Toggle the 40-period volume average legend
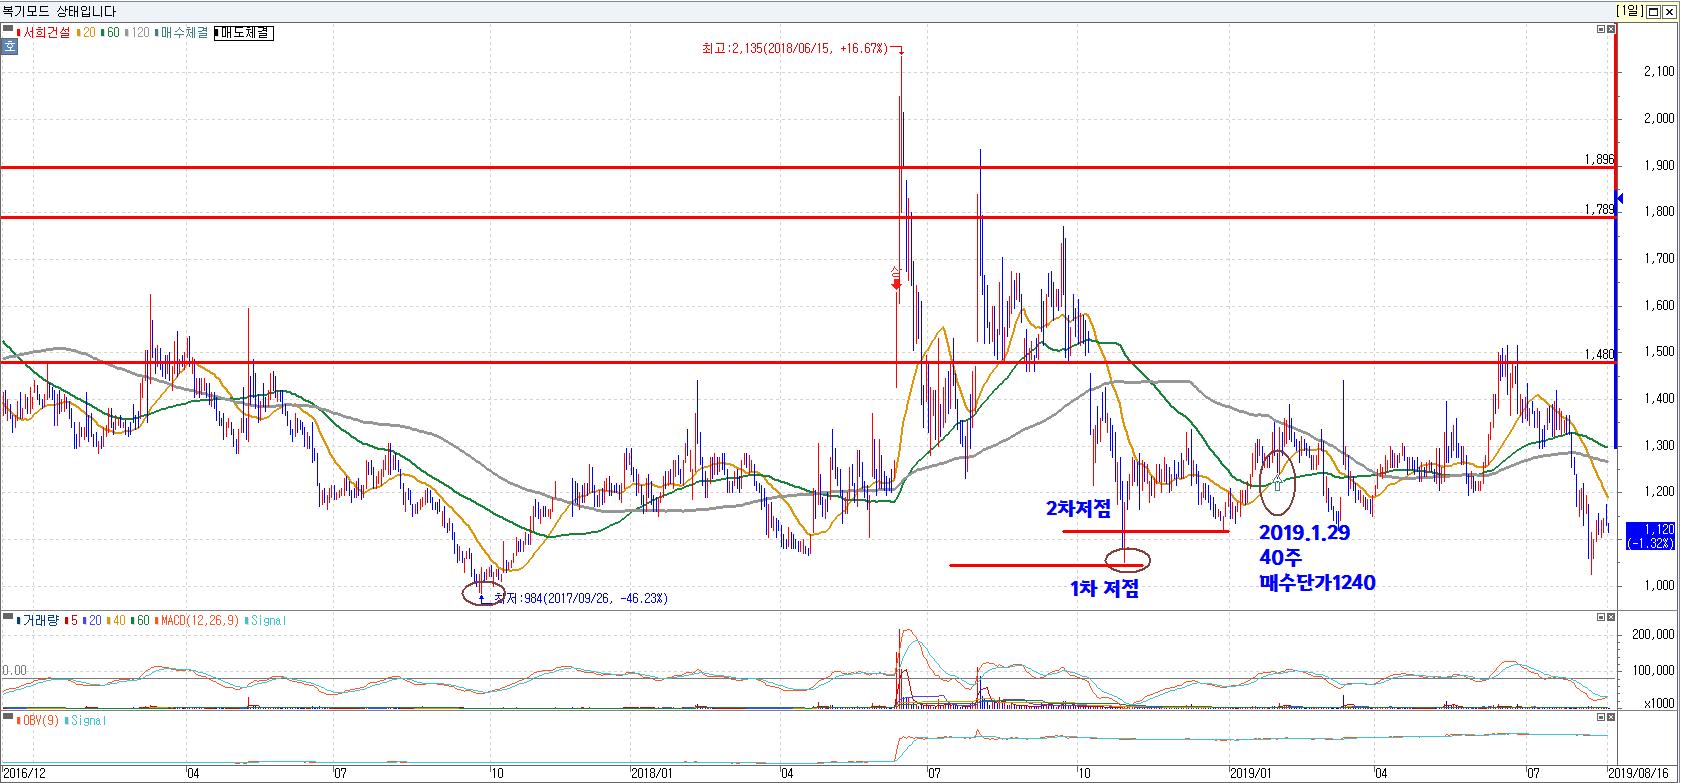Viewport: 1684px width, 783px height. pyautogui.click(x=116, y=621)
